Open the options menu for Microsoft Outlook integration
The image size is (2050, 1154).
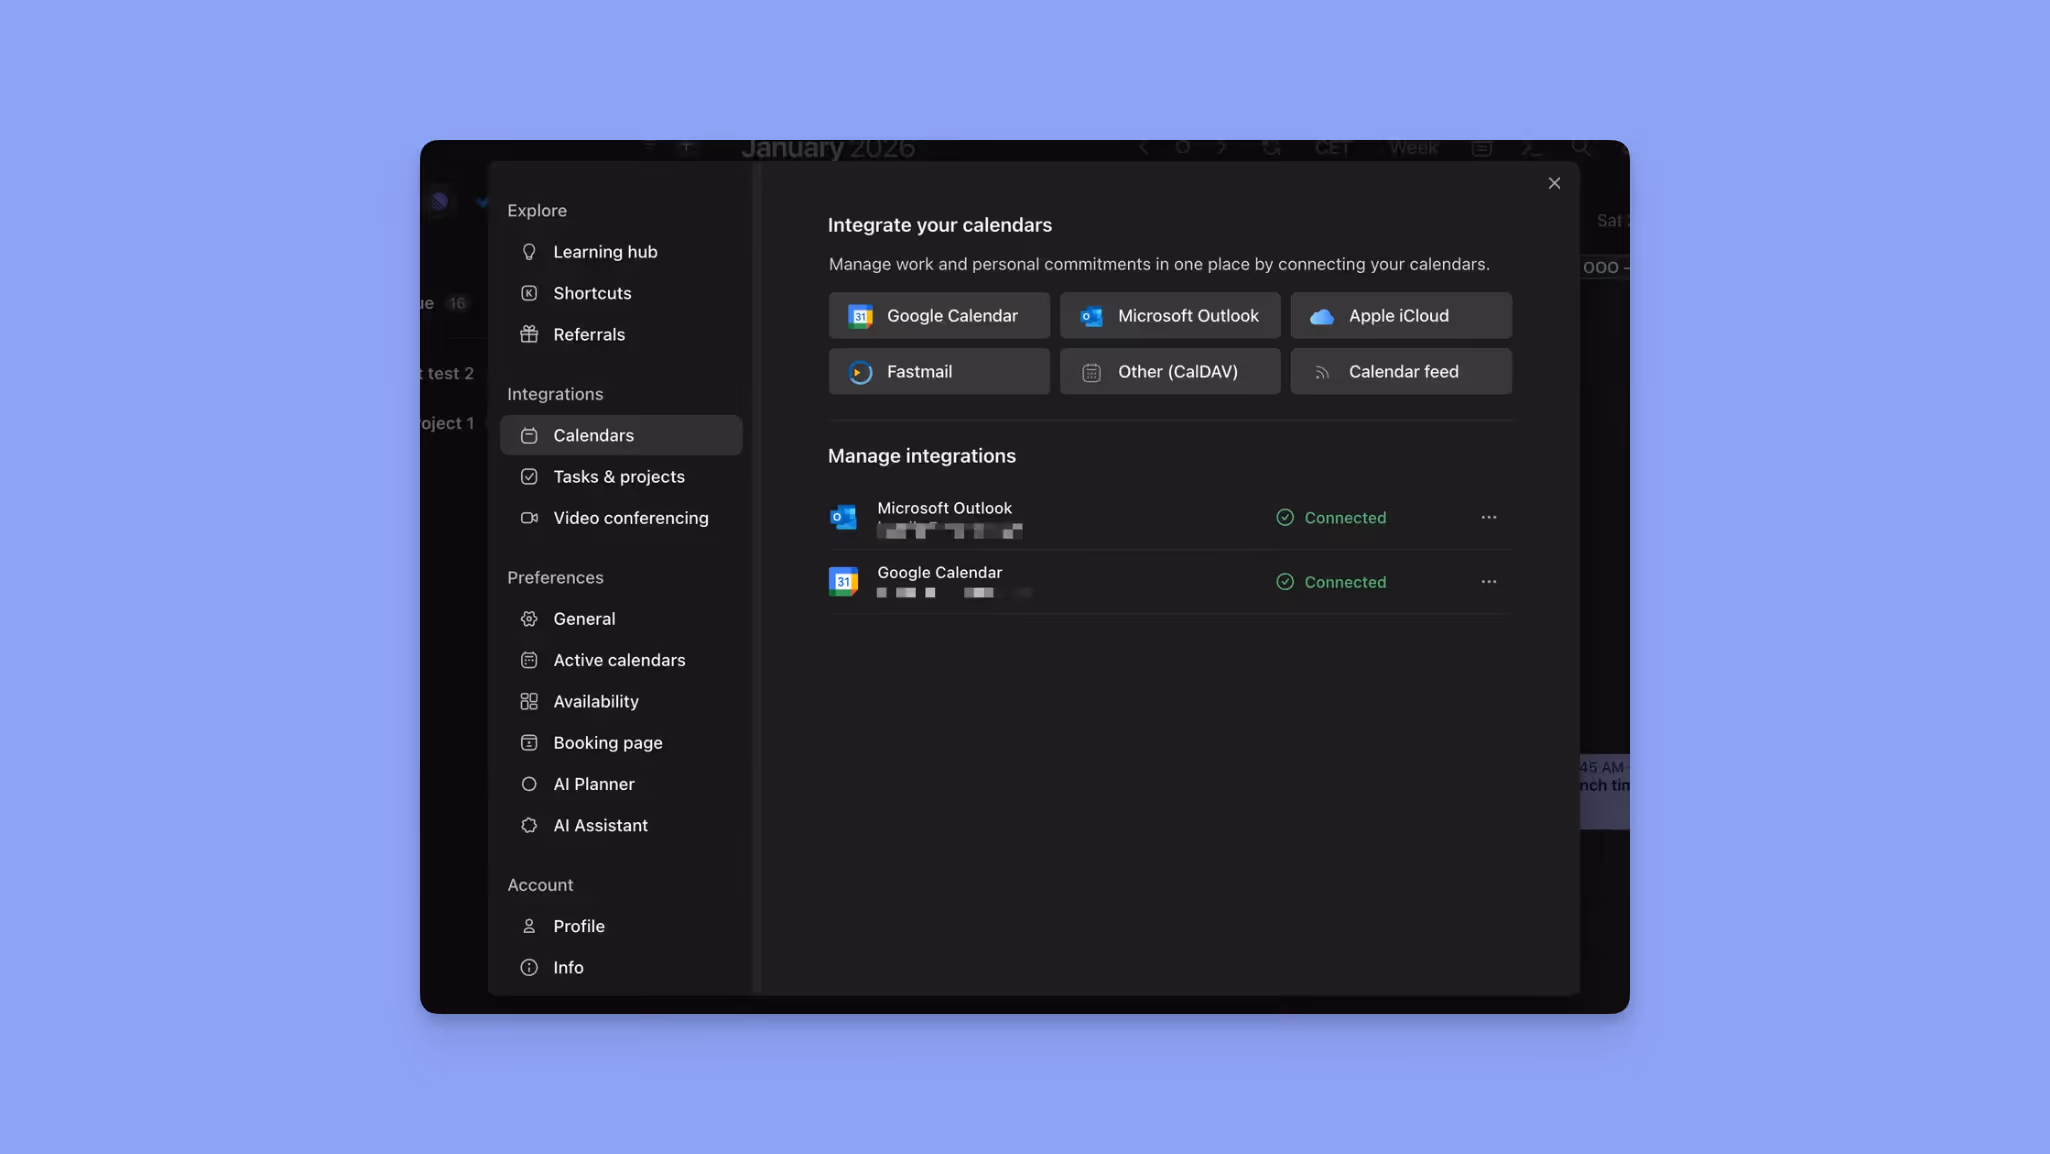click(x=1488, y=517)
